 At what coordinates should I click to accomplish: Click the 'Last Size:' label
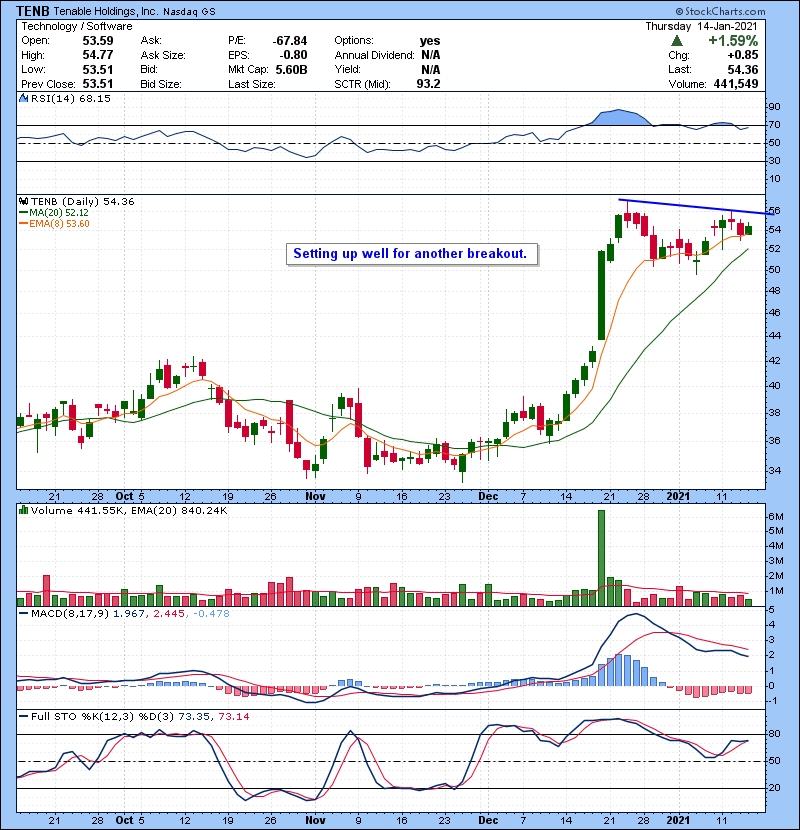(251, 84)
